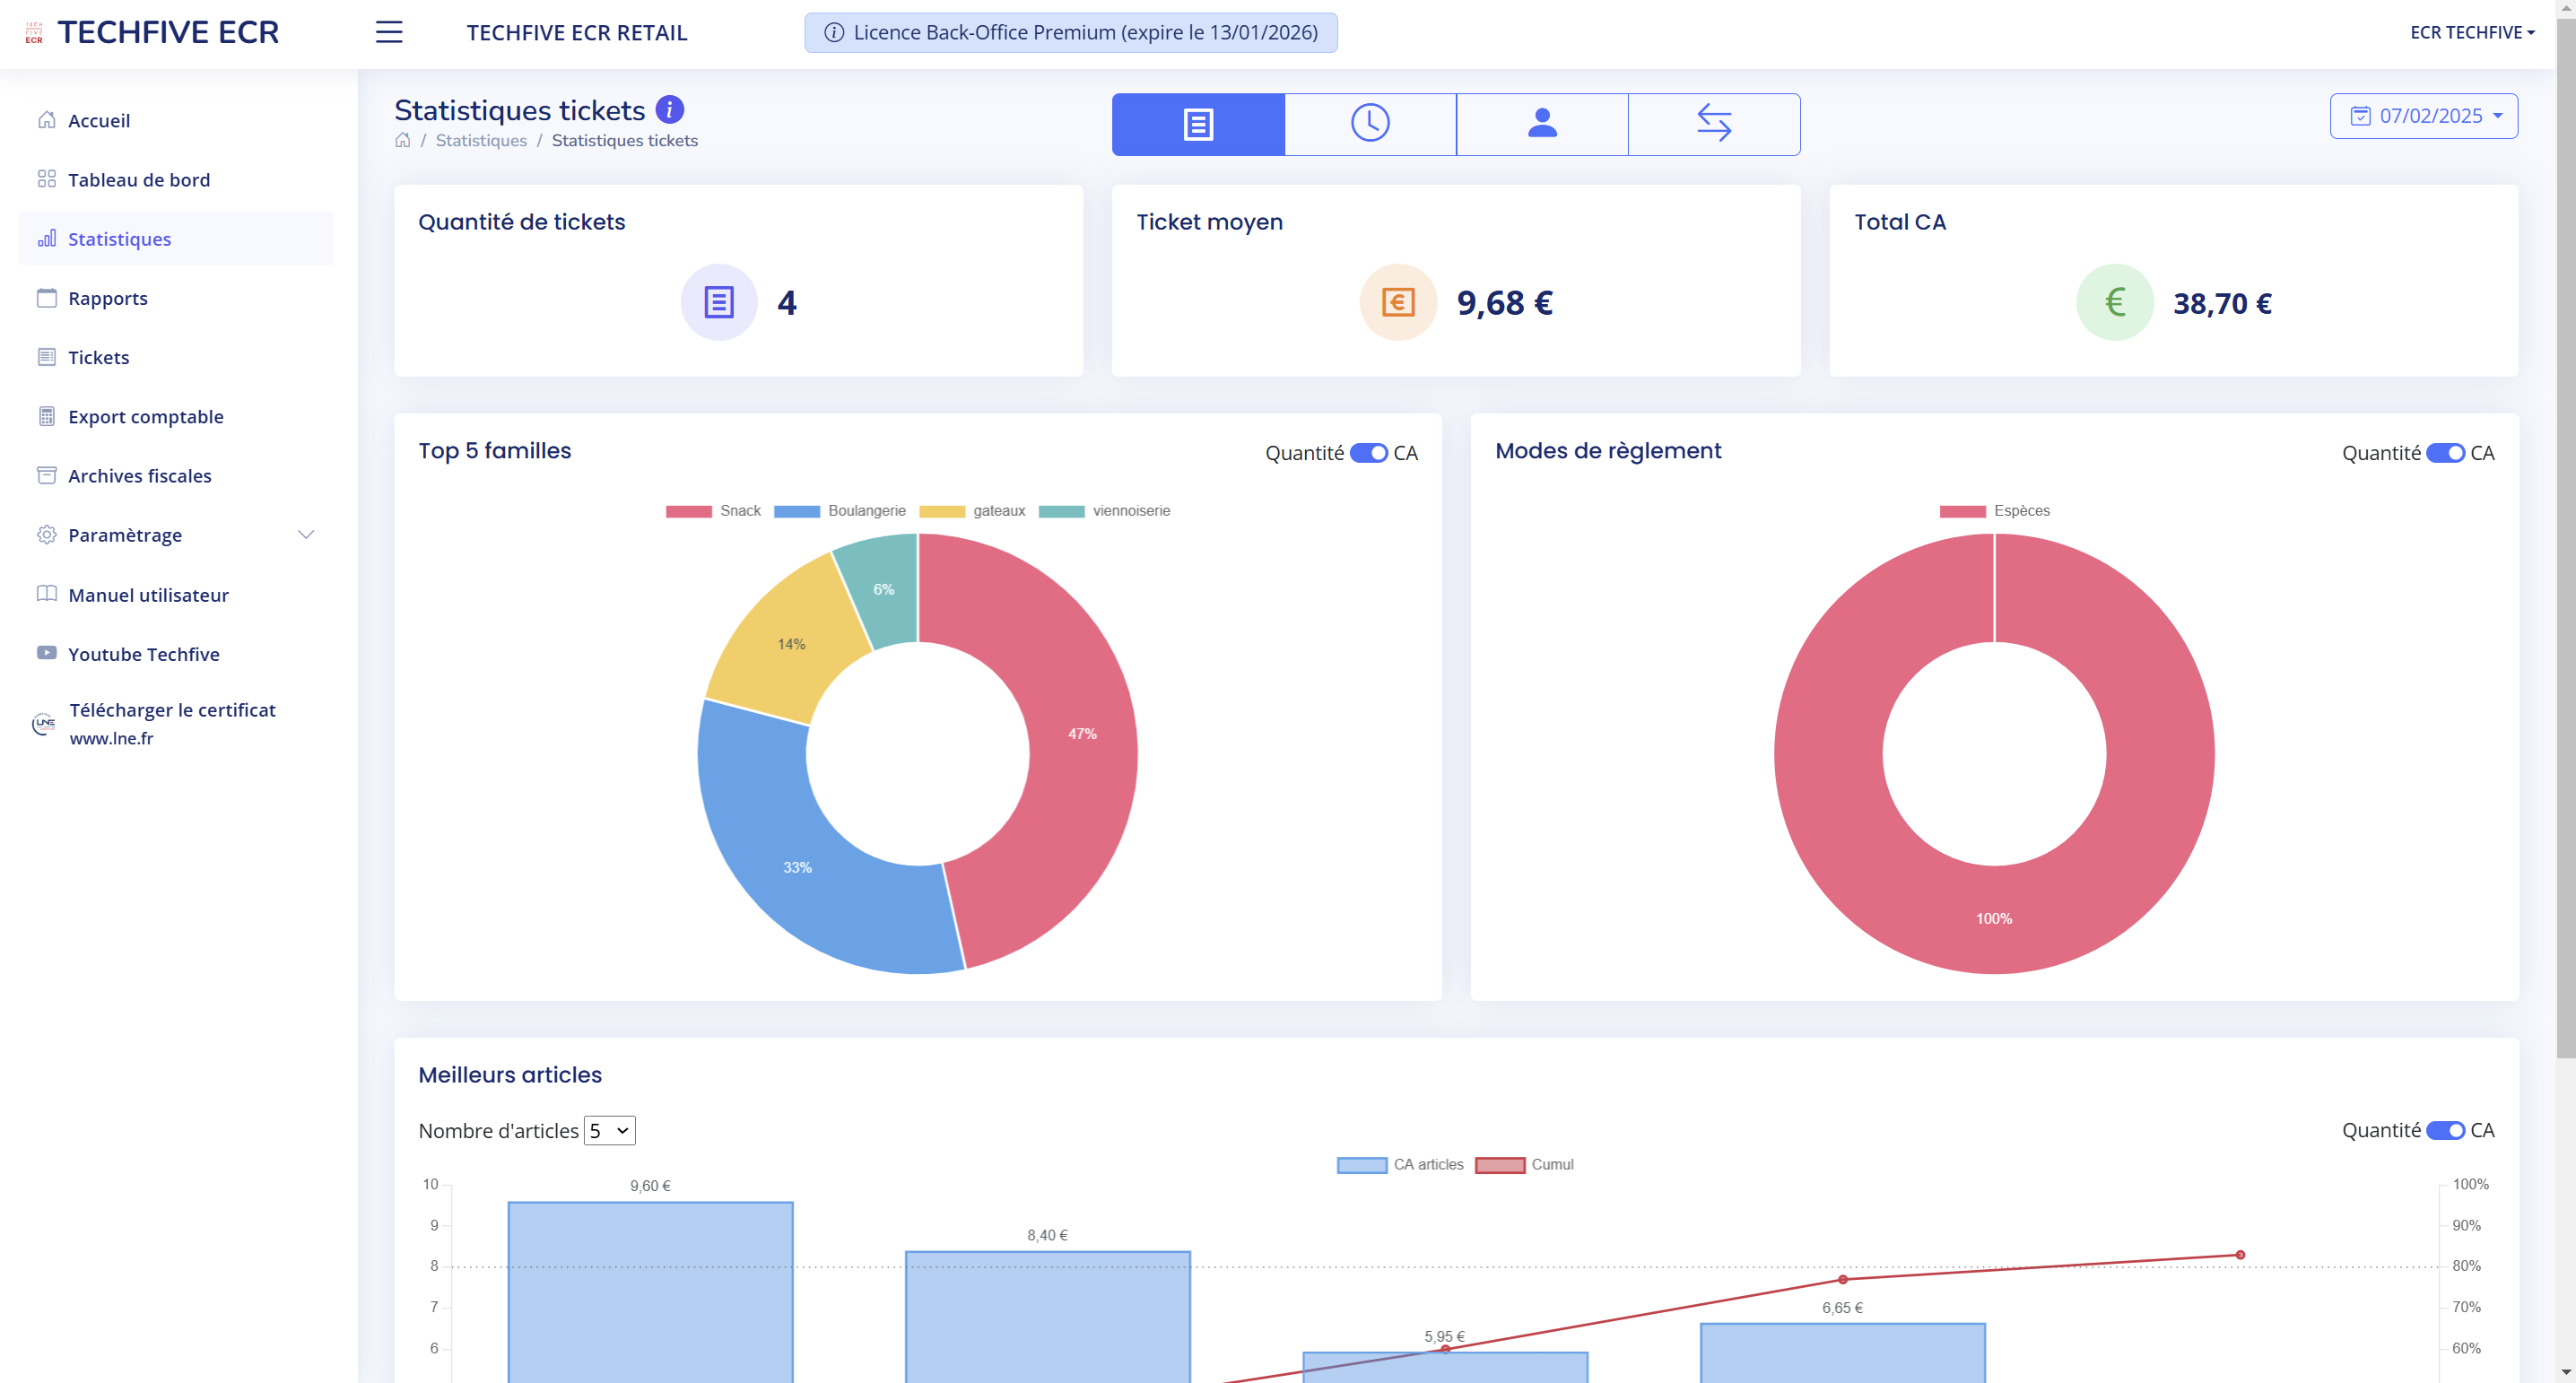Screen dimensions: 2576x1383
Task: Click the Archives fiscales box icon
Action: click(x=46, y=475)
